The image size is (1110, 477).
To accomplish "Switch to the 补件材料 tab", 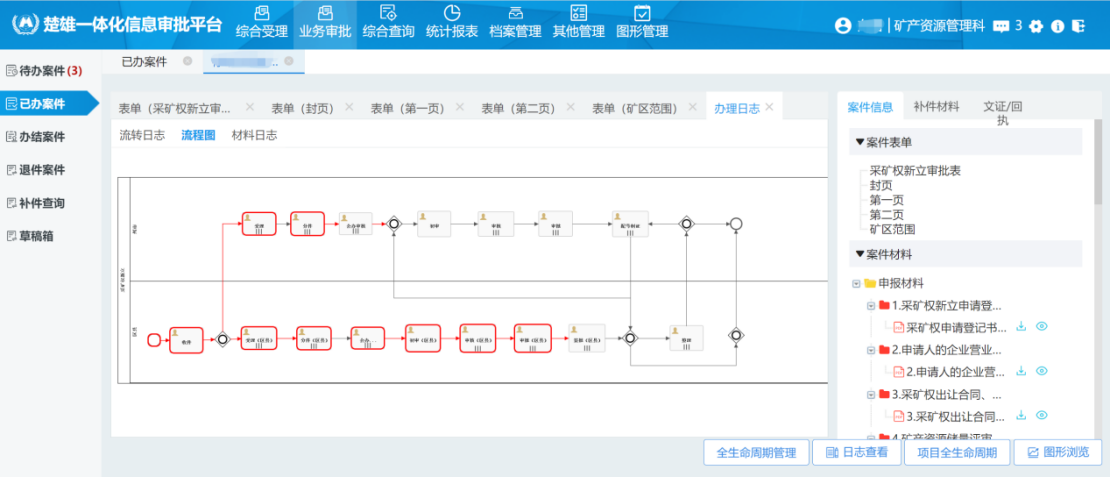I will tap(936, 107).
